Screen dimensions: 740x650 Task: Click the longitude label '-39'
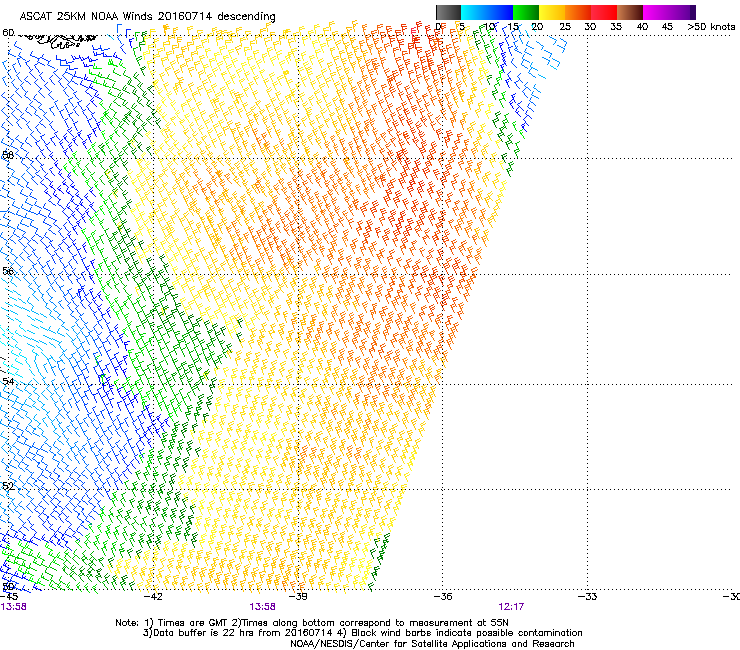click(298, 596)
